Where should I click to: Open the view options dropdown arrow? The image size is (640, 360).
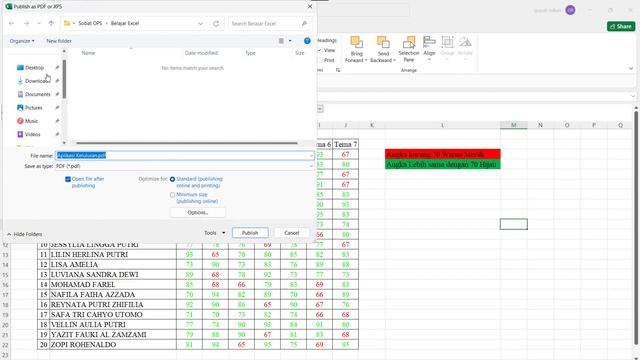pyautogui.click(x=290, y=41)
